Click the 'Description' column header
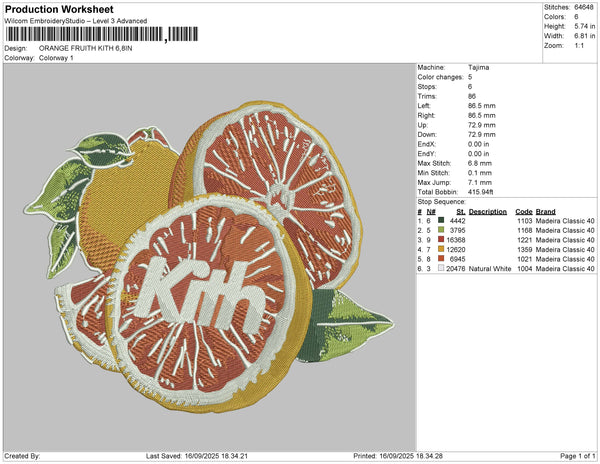The image size is (600, 464). 488,212
